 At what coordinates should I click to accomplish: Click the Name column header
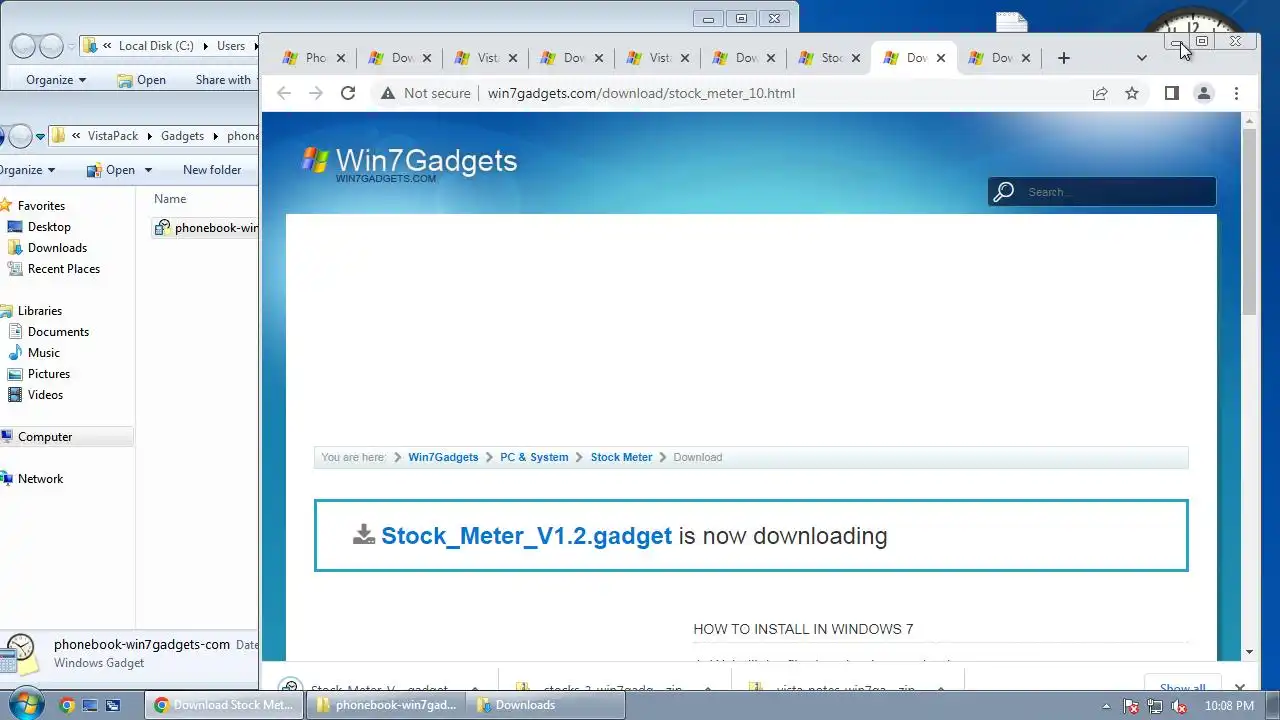click(x=170, y=199)
